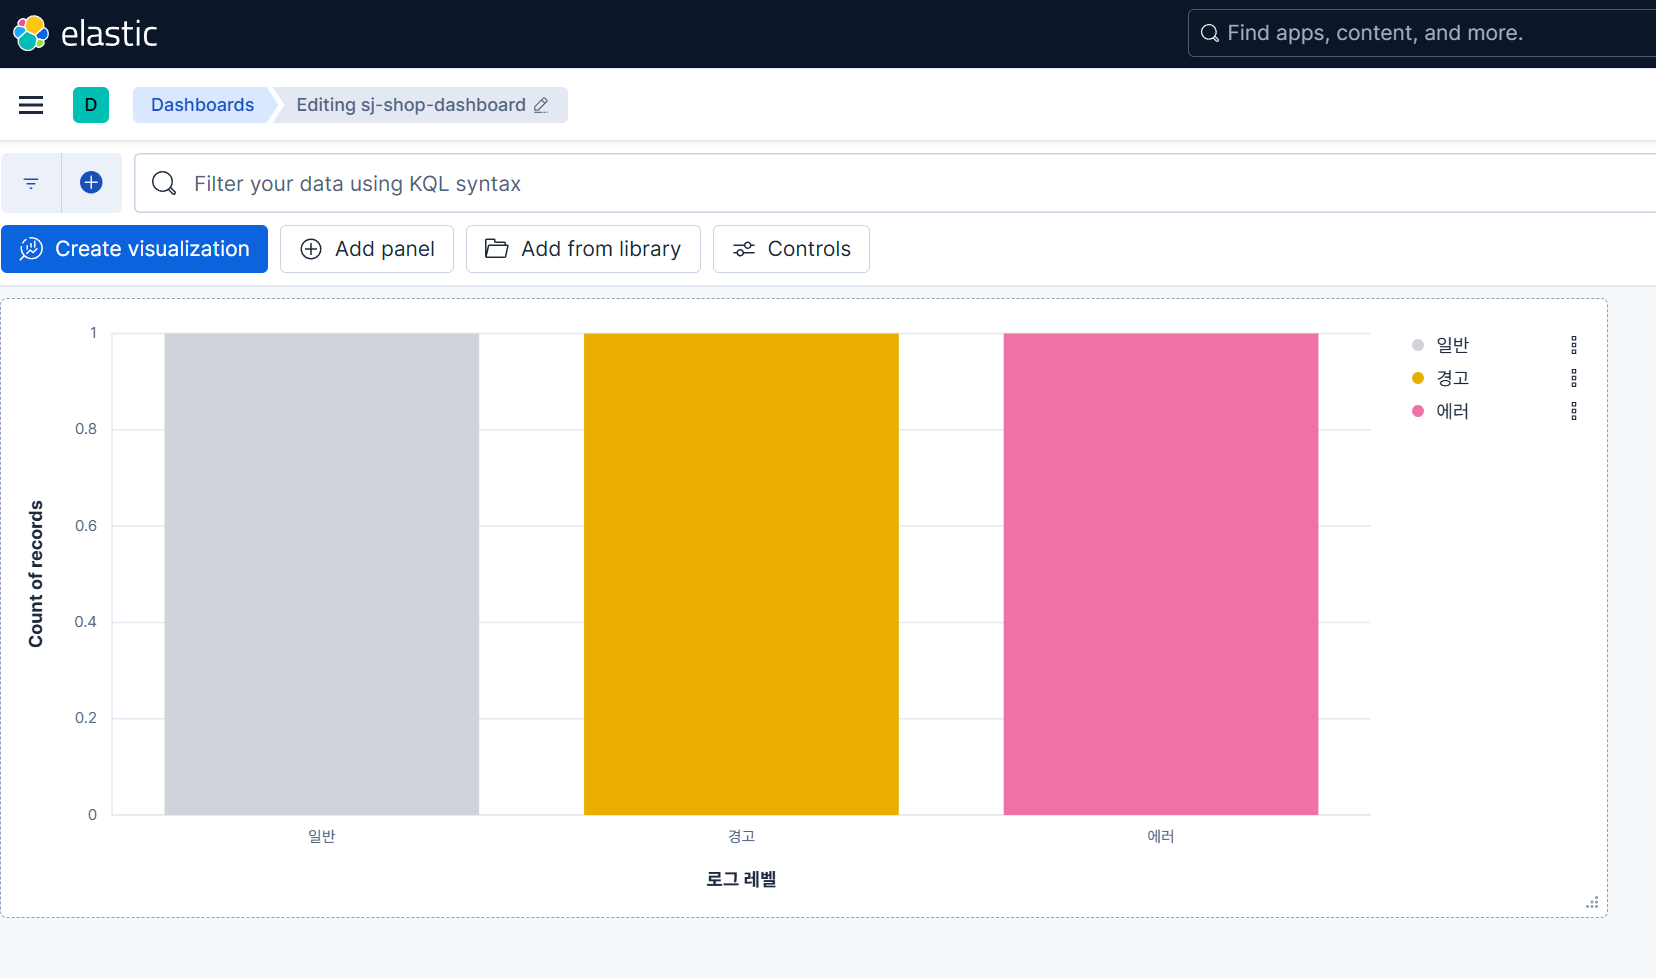The height and width of the screenshot is (978, 1656).
Task: Click the gray 일반 legend color dot
Action: pos(1417,345)
